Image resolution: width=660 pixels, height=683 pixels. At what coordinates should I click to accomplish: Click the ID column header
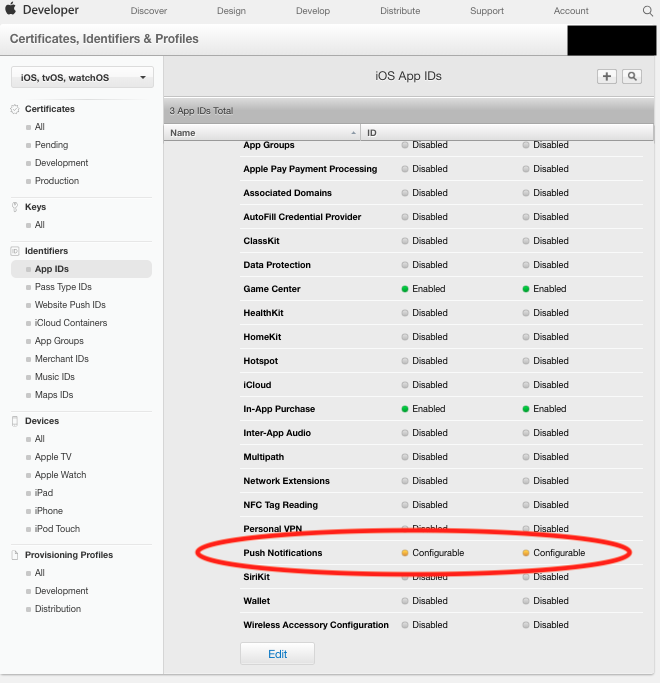(507, 133)
